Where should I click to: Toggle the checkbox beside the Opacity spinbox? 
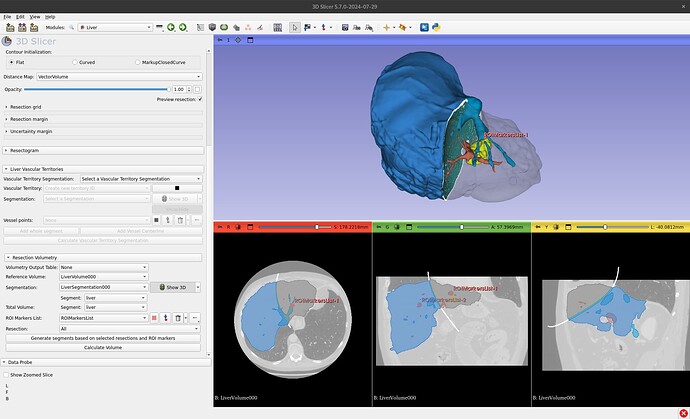(x=198, y=89)
